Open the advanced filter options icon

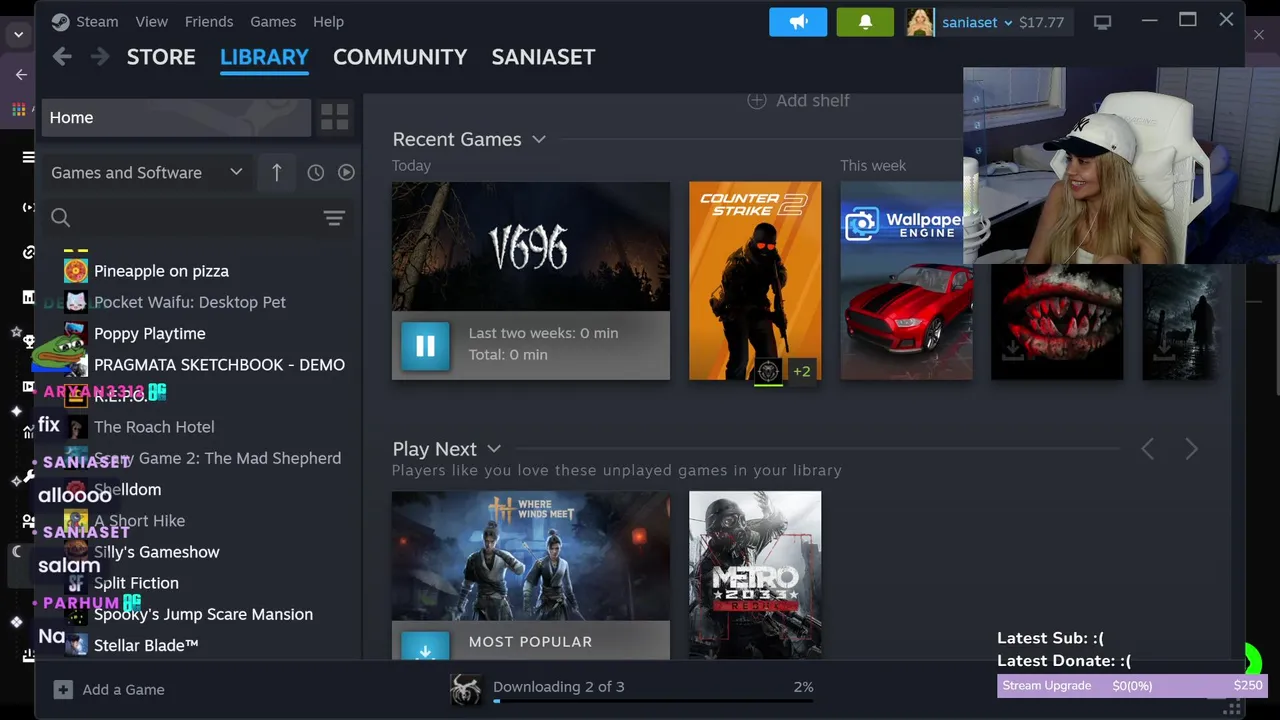(x=334, y=218)
